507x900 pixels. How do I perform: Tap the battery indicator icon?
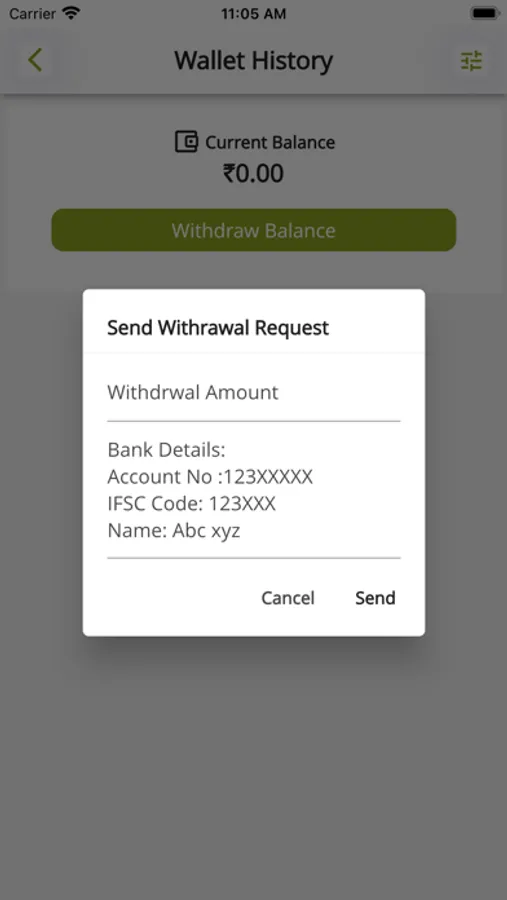(x=484, y=13)
